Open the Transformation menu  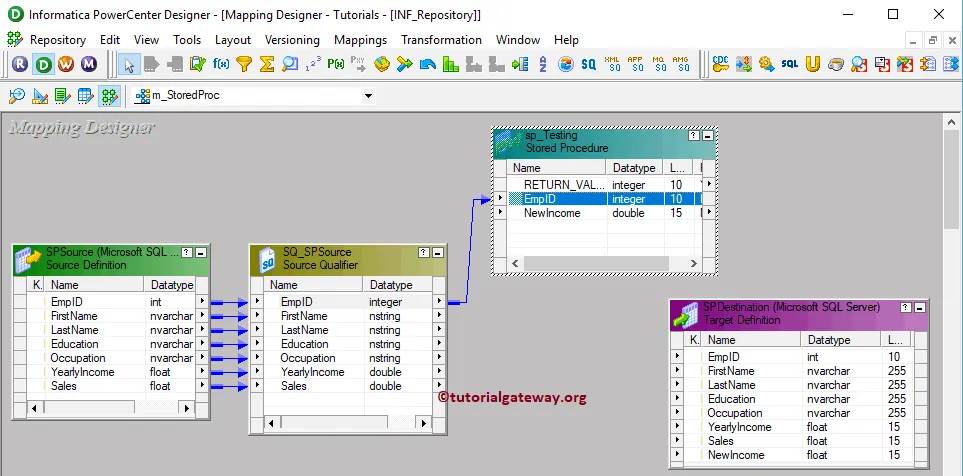(441, 40)
